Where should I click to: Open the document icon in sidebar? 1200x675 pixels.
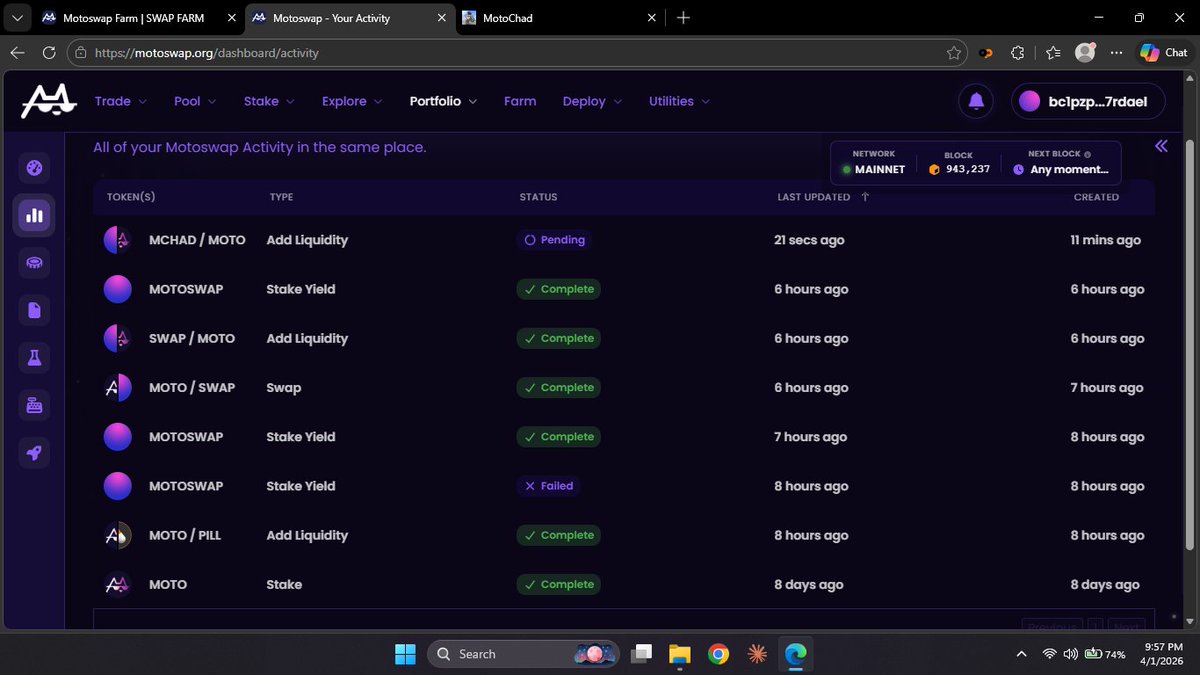coord(34,310)
